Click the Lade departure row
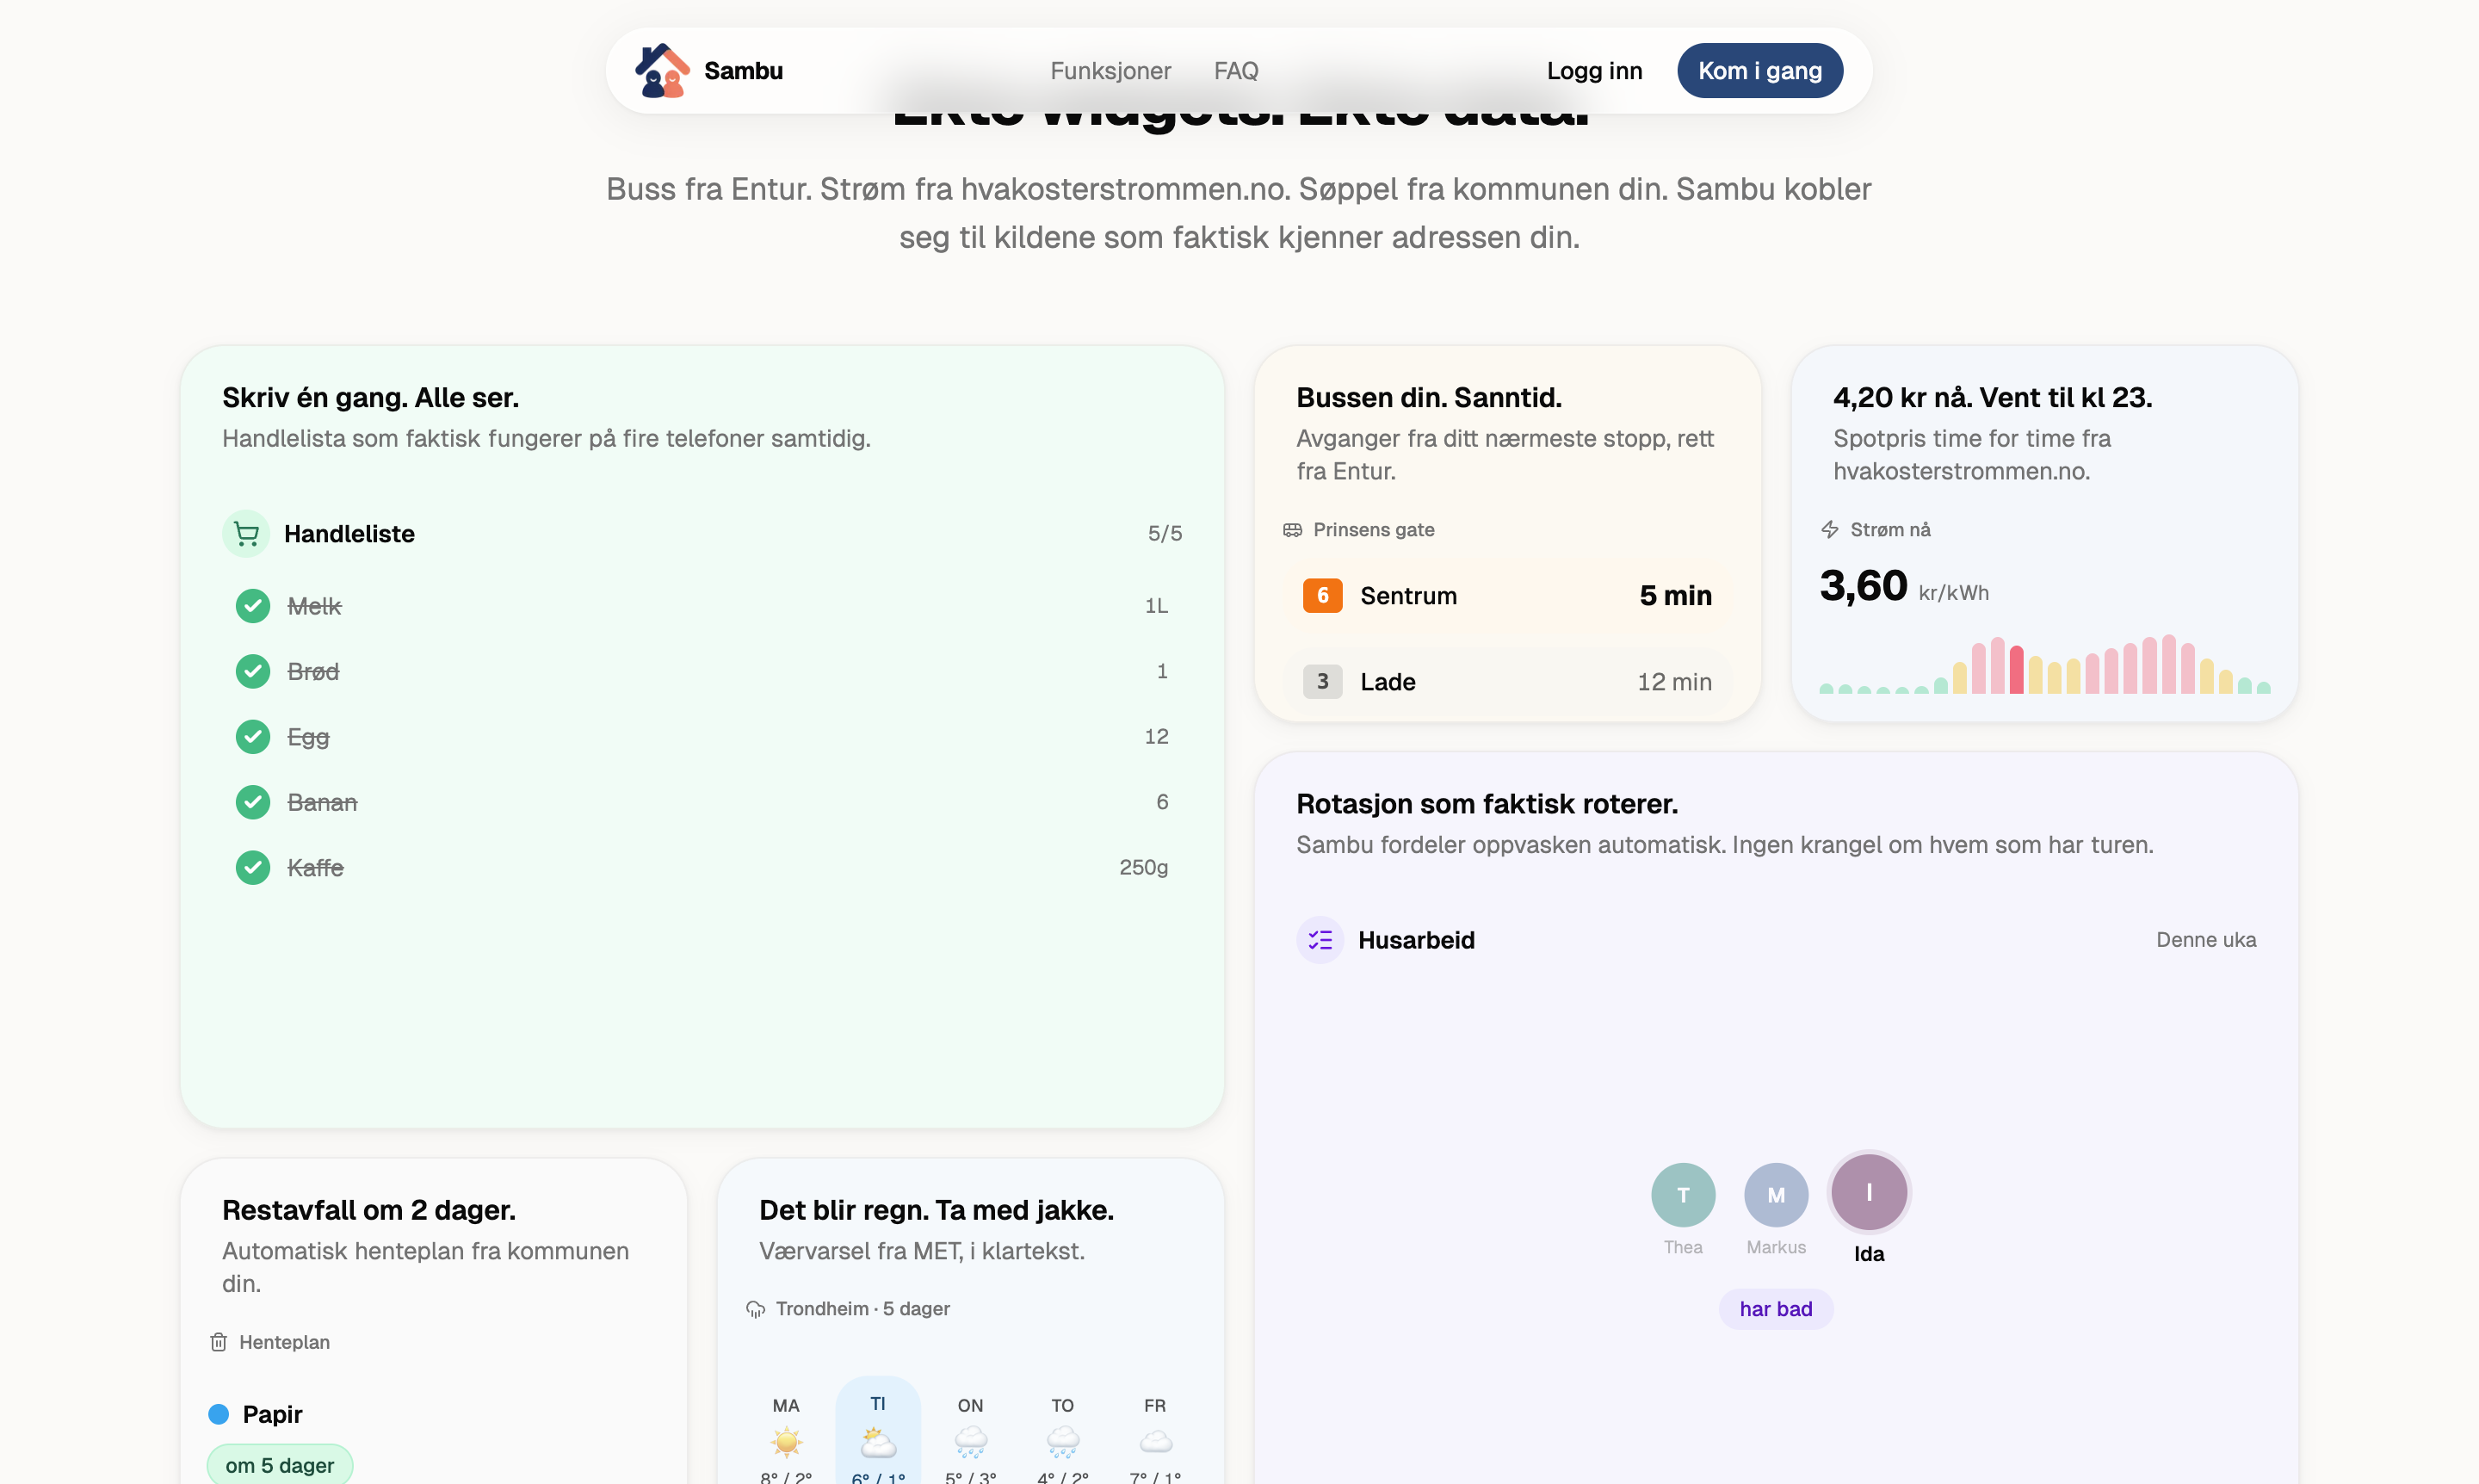Image resolution: width=2479 pixels, height=1484 pixels. point(1507,681)
